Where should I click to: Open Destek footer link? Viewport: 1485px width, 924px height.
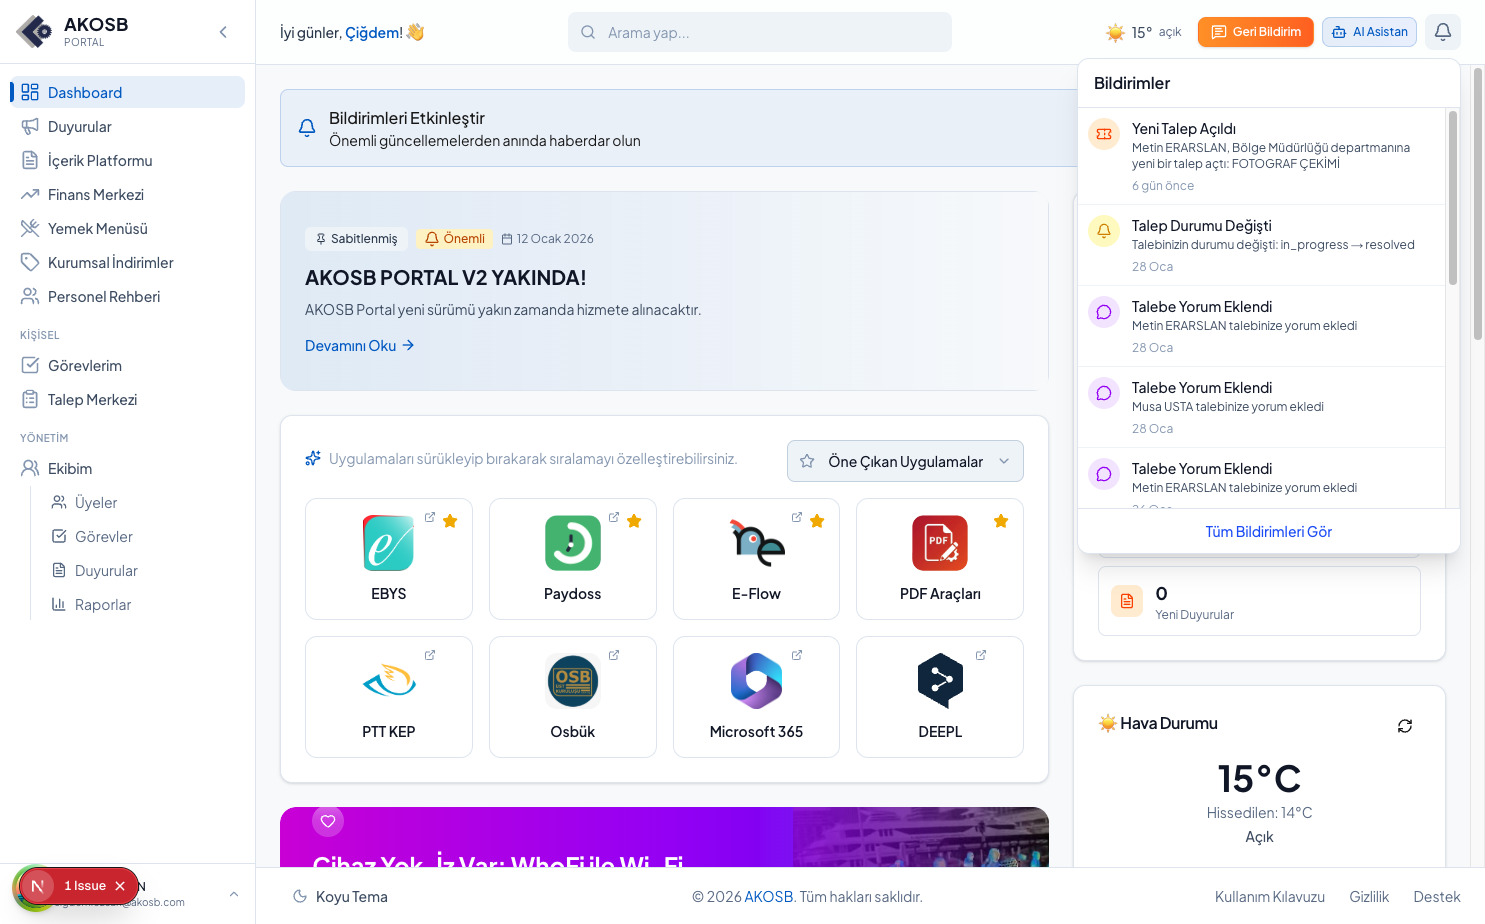pos(1437,897)
